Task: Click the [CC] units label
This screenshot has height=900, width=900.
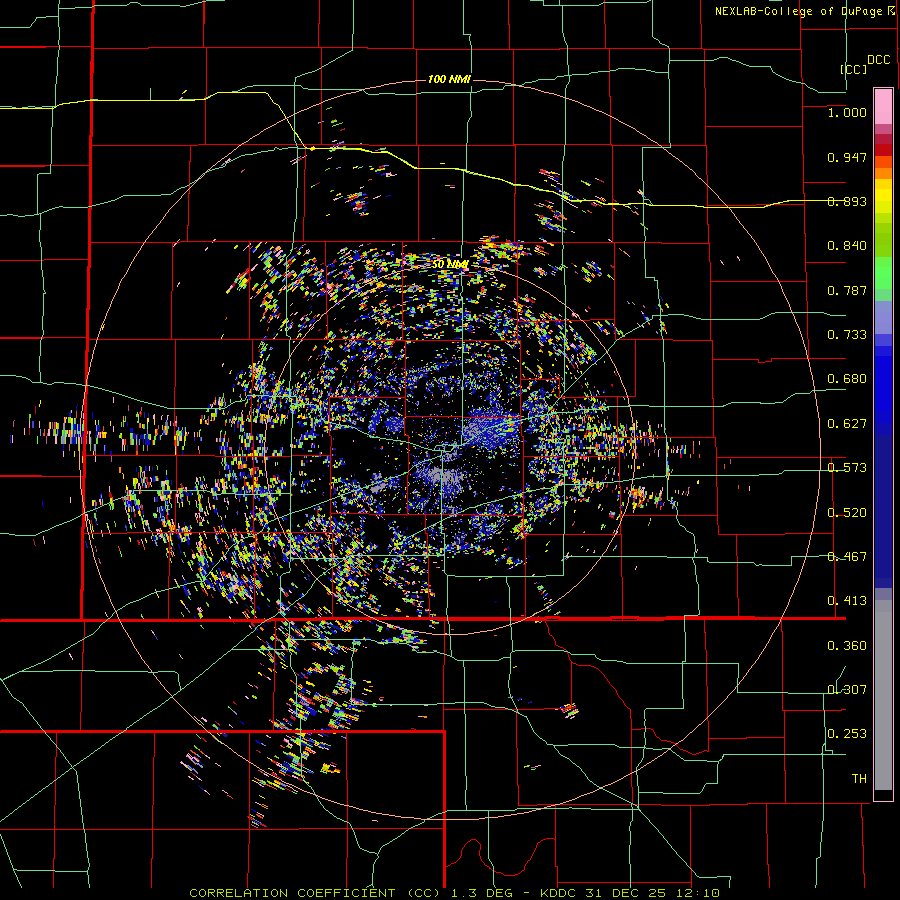Action: coord(854,69)
